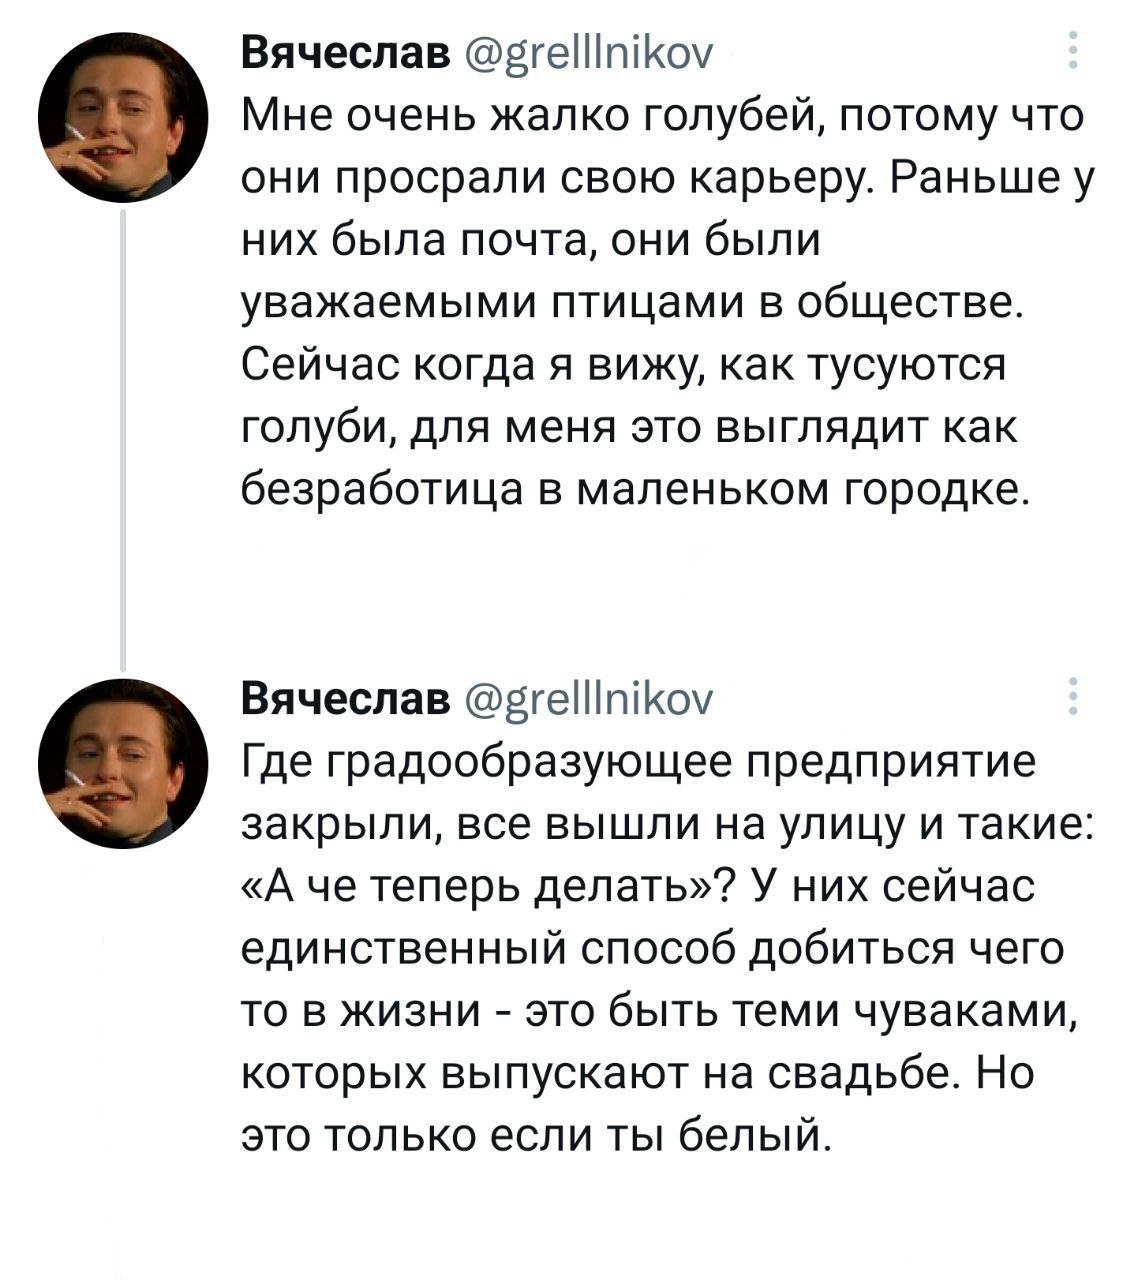Screen dimensions: 1136x1280
Task: Click the first tweet's profile avatar
Action: (x=123, y=117)
